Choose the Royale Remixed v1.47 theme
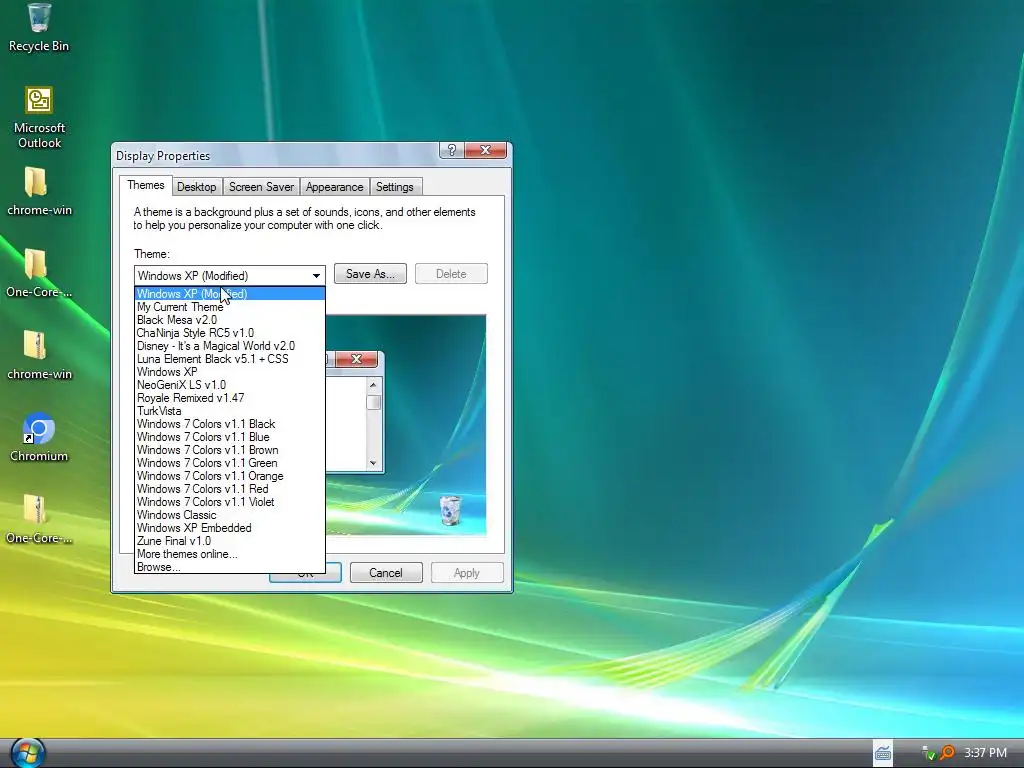This screenshot has width=1024, height=768. [230, 398]
